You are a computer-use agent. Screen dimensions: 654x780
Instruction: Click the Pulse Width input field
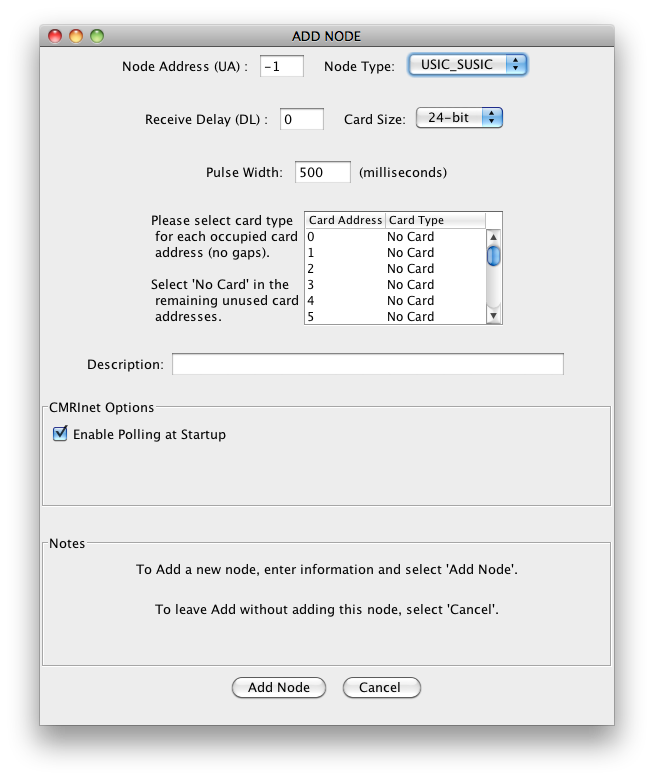322,172
